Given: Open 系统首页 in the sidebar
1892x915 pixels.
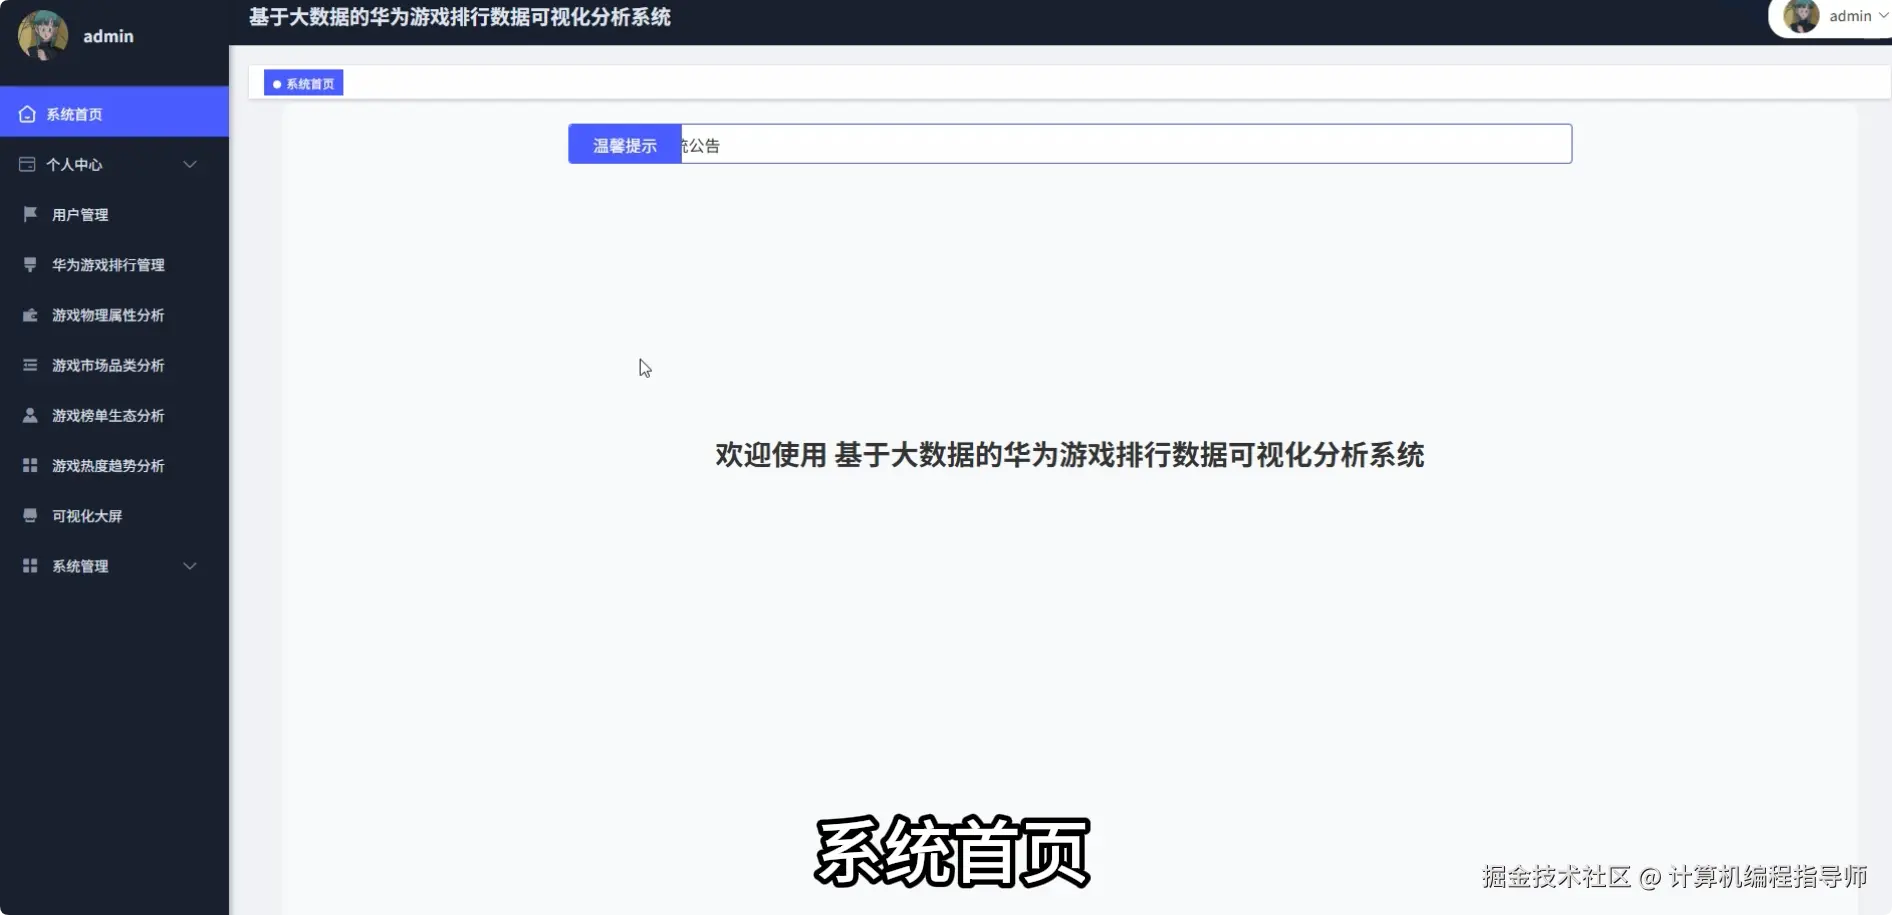Looking at the screenshot, I should point(114,112).
